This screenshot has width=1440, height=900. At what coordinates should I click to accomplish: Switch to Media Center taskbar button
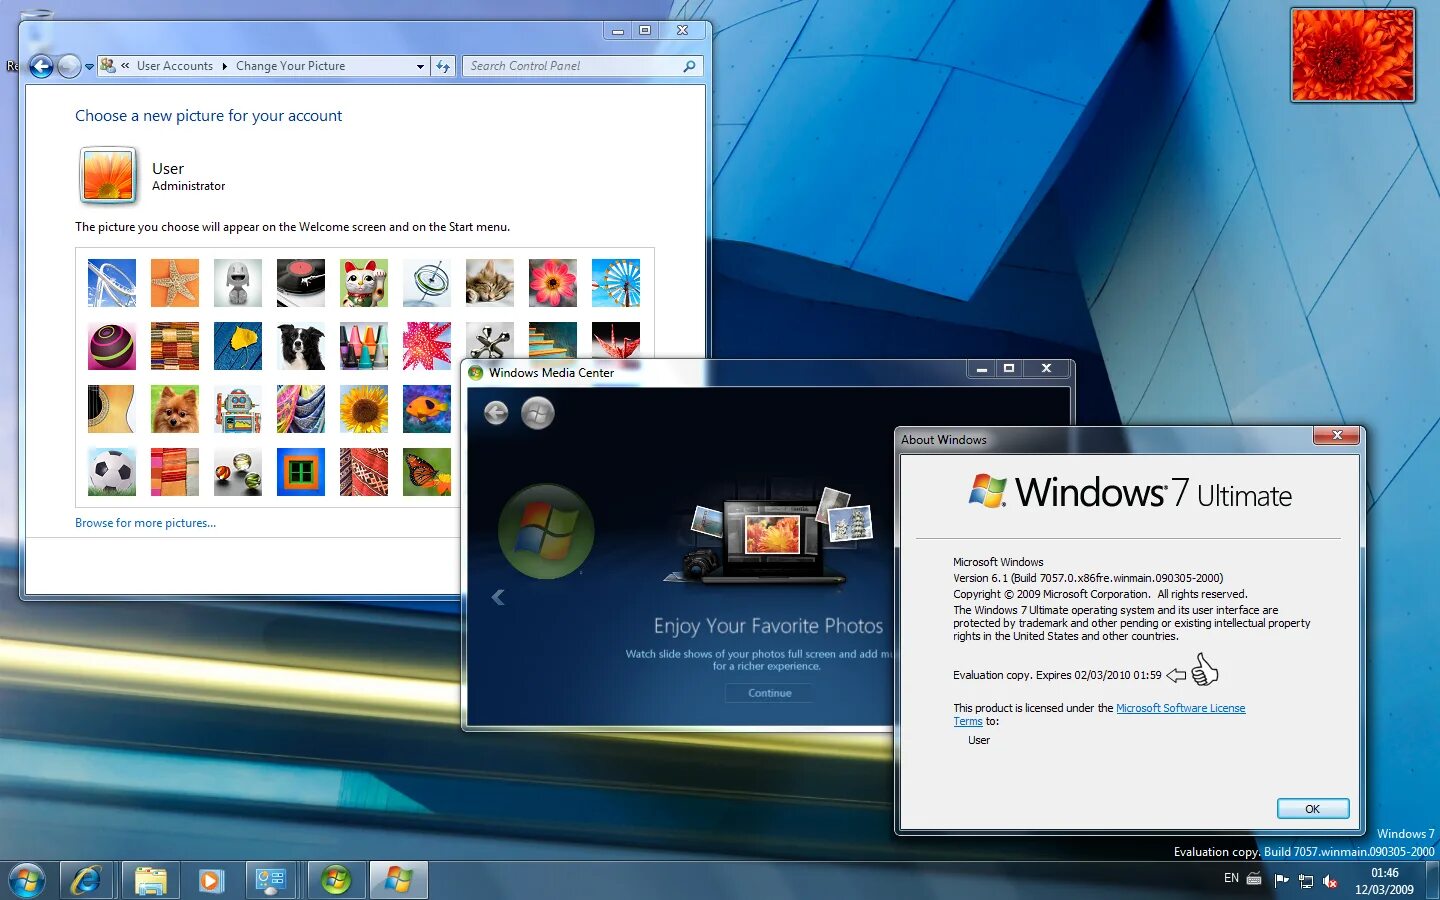point(336,880)
